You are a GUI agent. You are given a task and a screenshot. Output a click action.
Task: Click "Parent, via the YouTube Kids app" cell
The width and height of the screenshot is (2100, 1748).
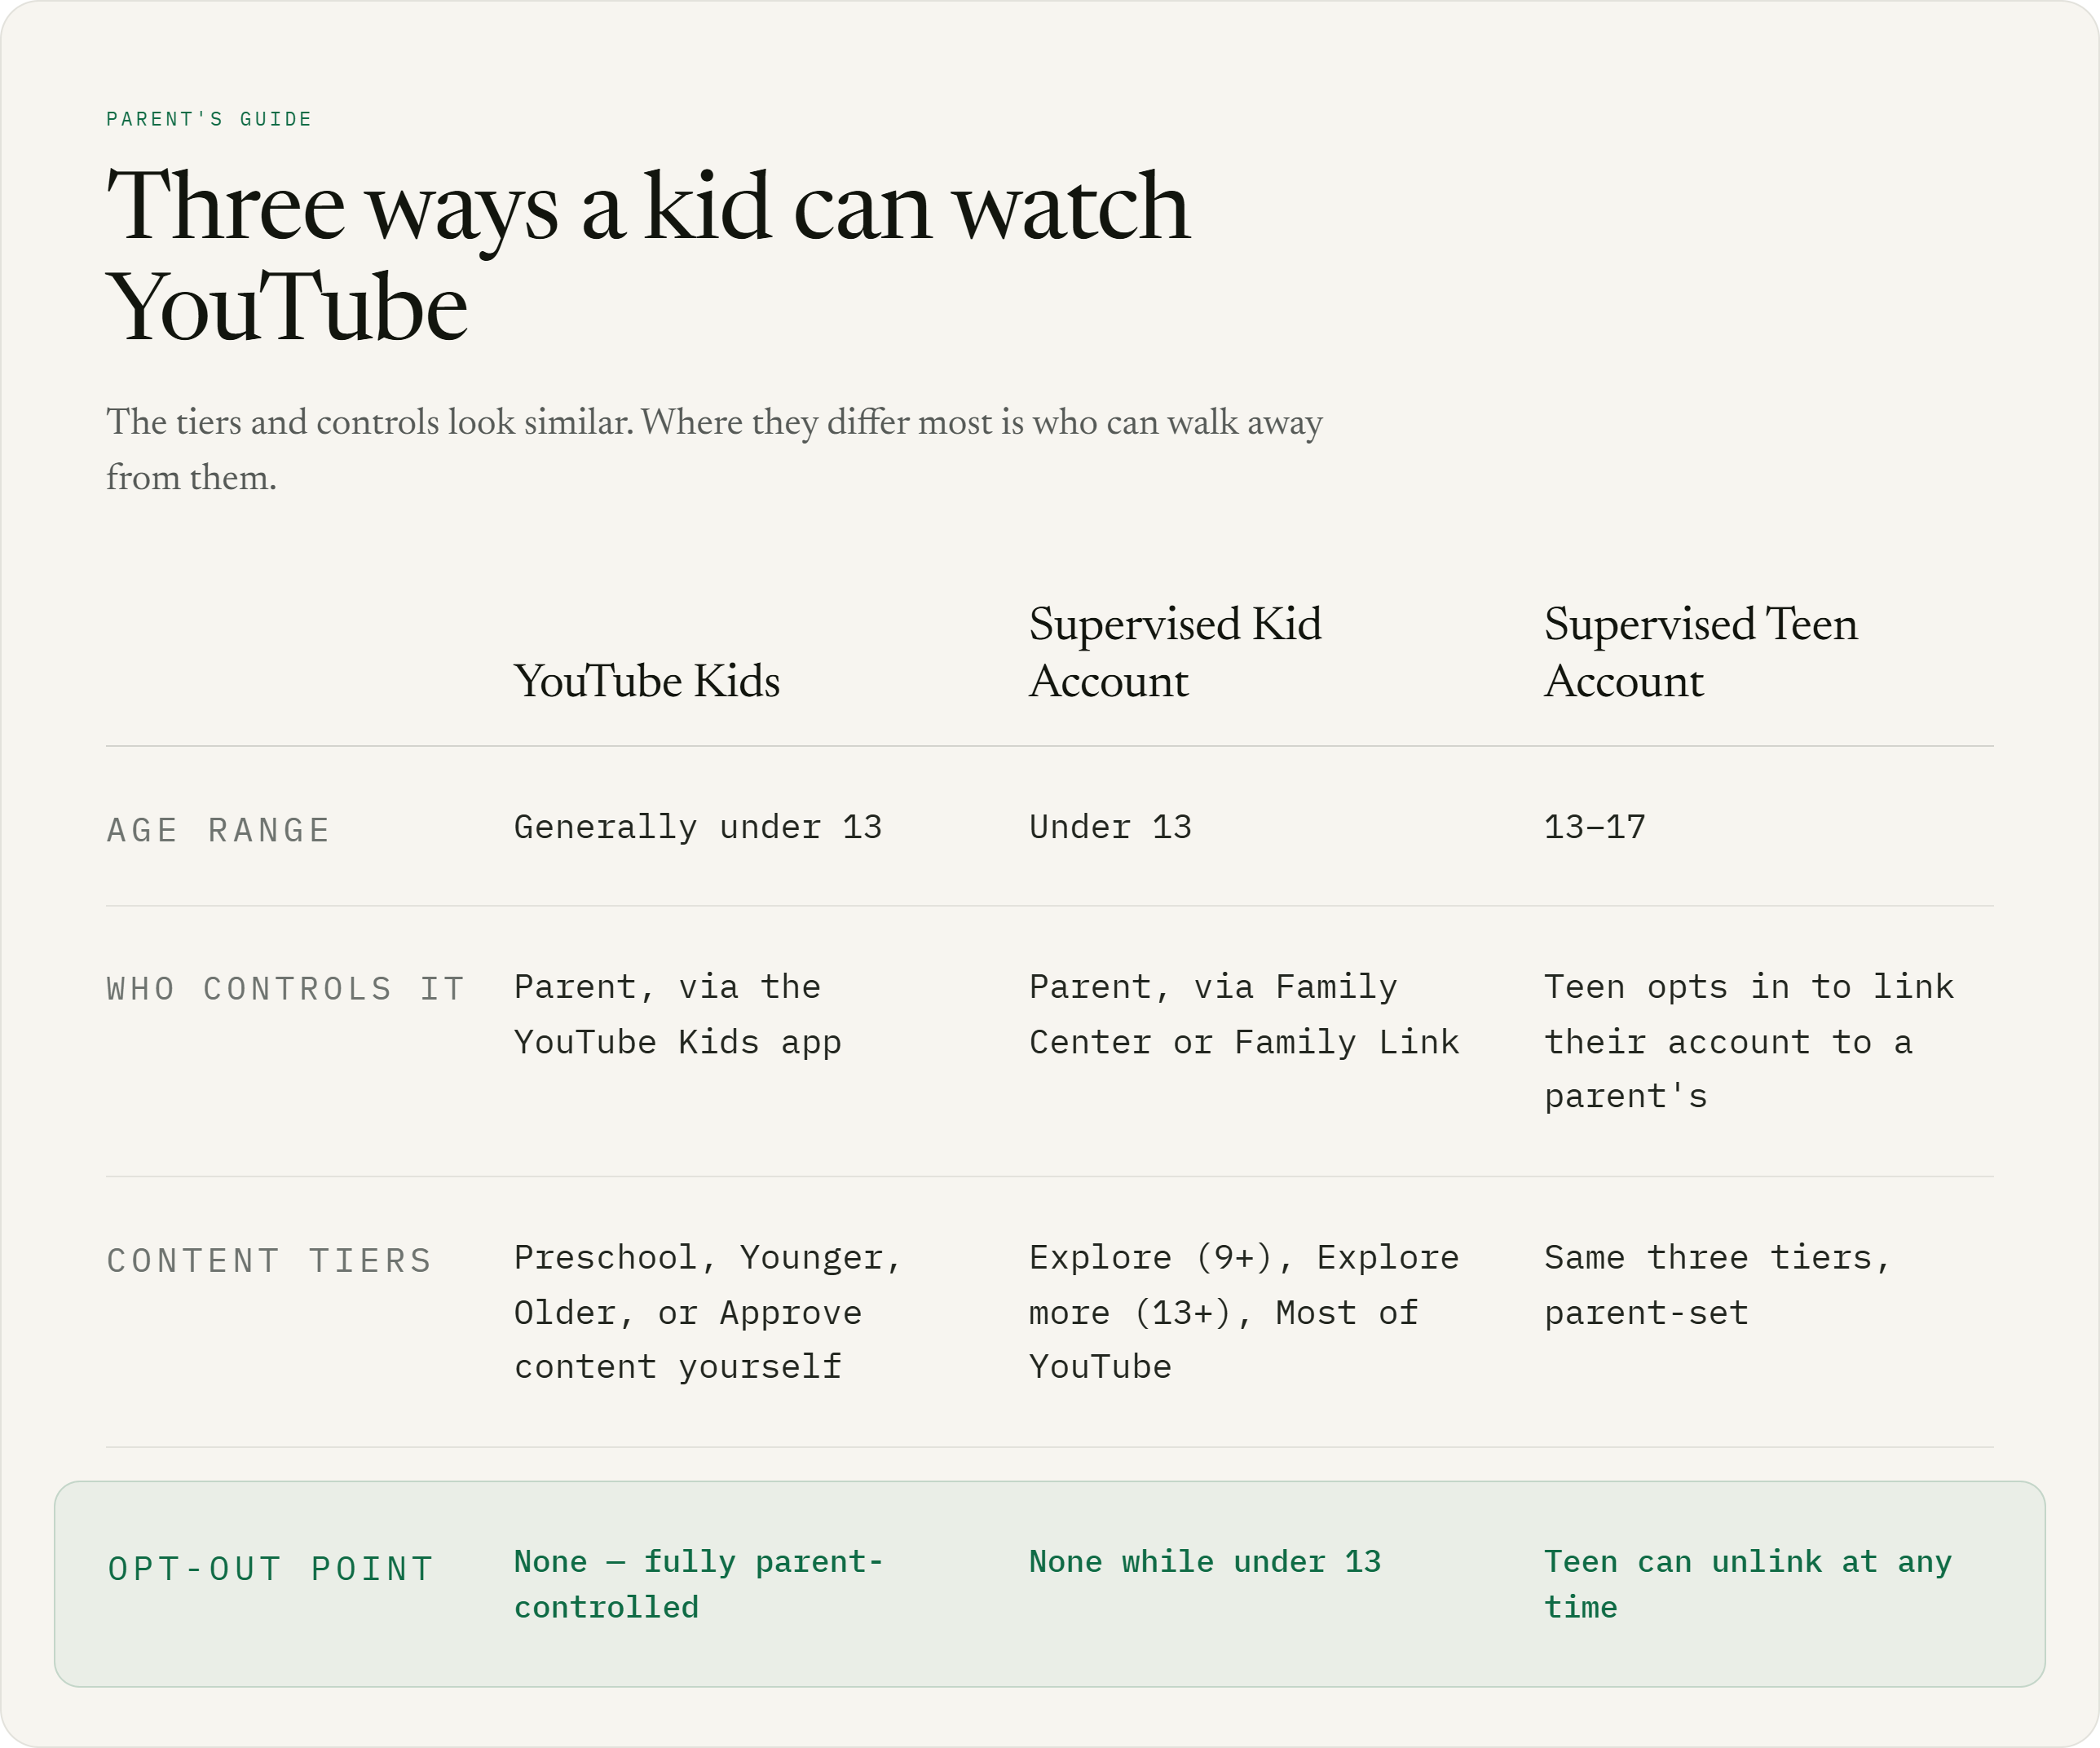pos(677,1014)
